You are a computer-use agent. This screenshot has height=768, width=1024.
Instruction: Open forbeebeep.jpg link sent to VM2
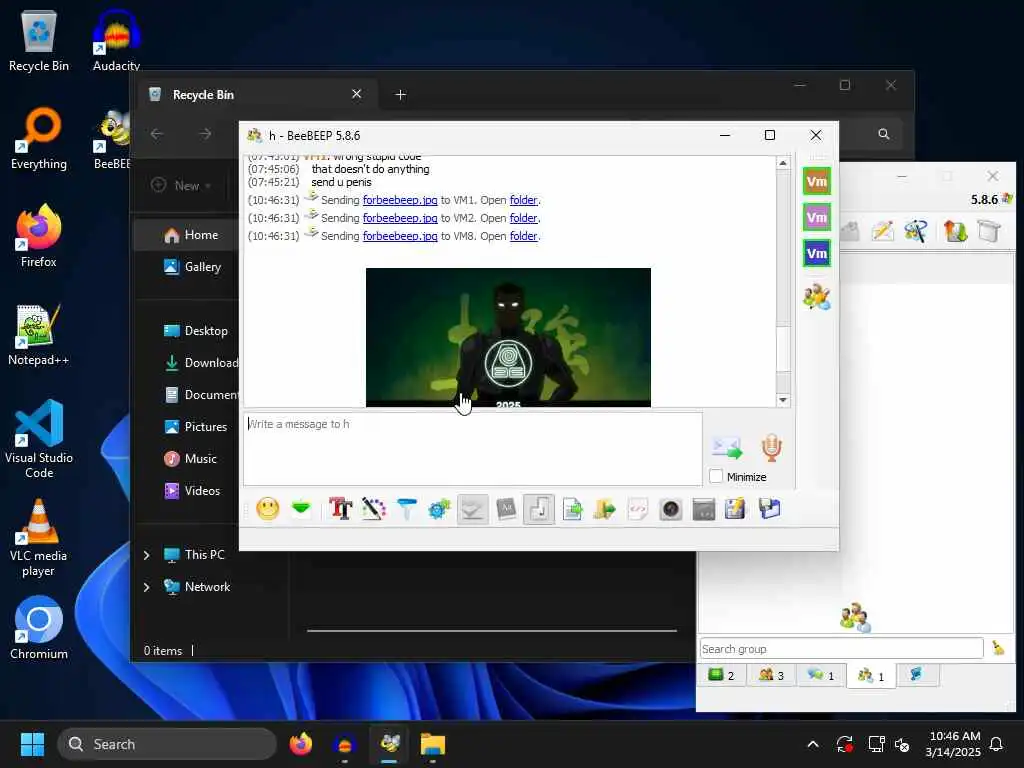pyautogui.click(x=400, y=218)
